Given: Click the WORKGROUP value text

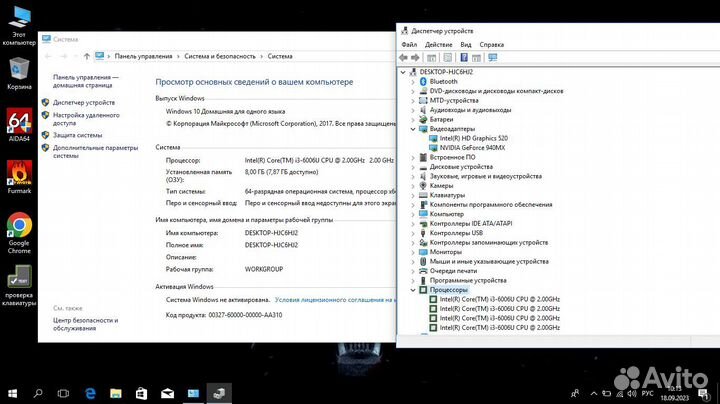Looking at the screenshot, I should point(264,269).
